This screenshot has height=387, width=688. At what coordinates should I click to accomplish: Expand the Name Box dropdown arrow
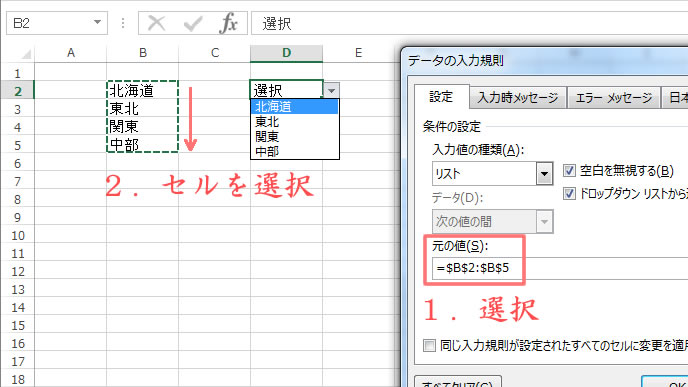97,22
